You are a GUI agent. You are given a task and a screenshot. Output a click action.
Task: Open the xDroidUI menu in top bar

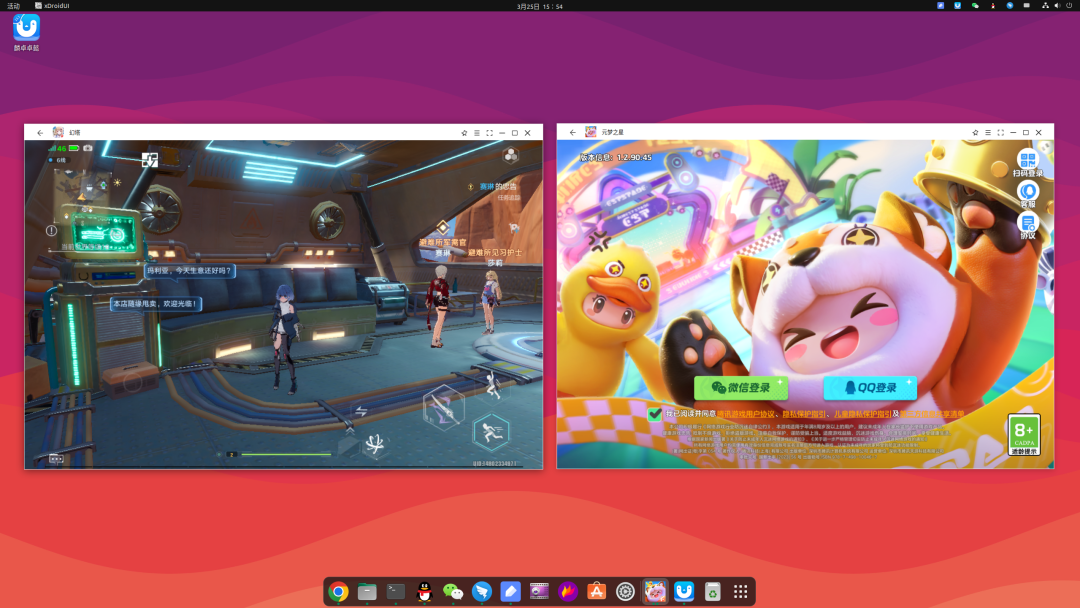(53, 6)
